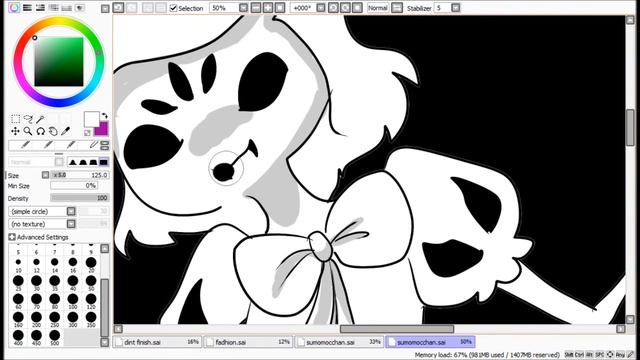
Task: Open the color panel options arrow
Action: click(105, 9)
